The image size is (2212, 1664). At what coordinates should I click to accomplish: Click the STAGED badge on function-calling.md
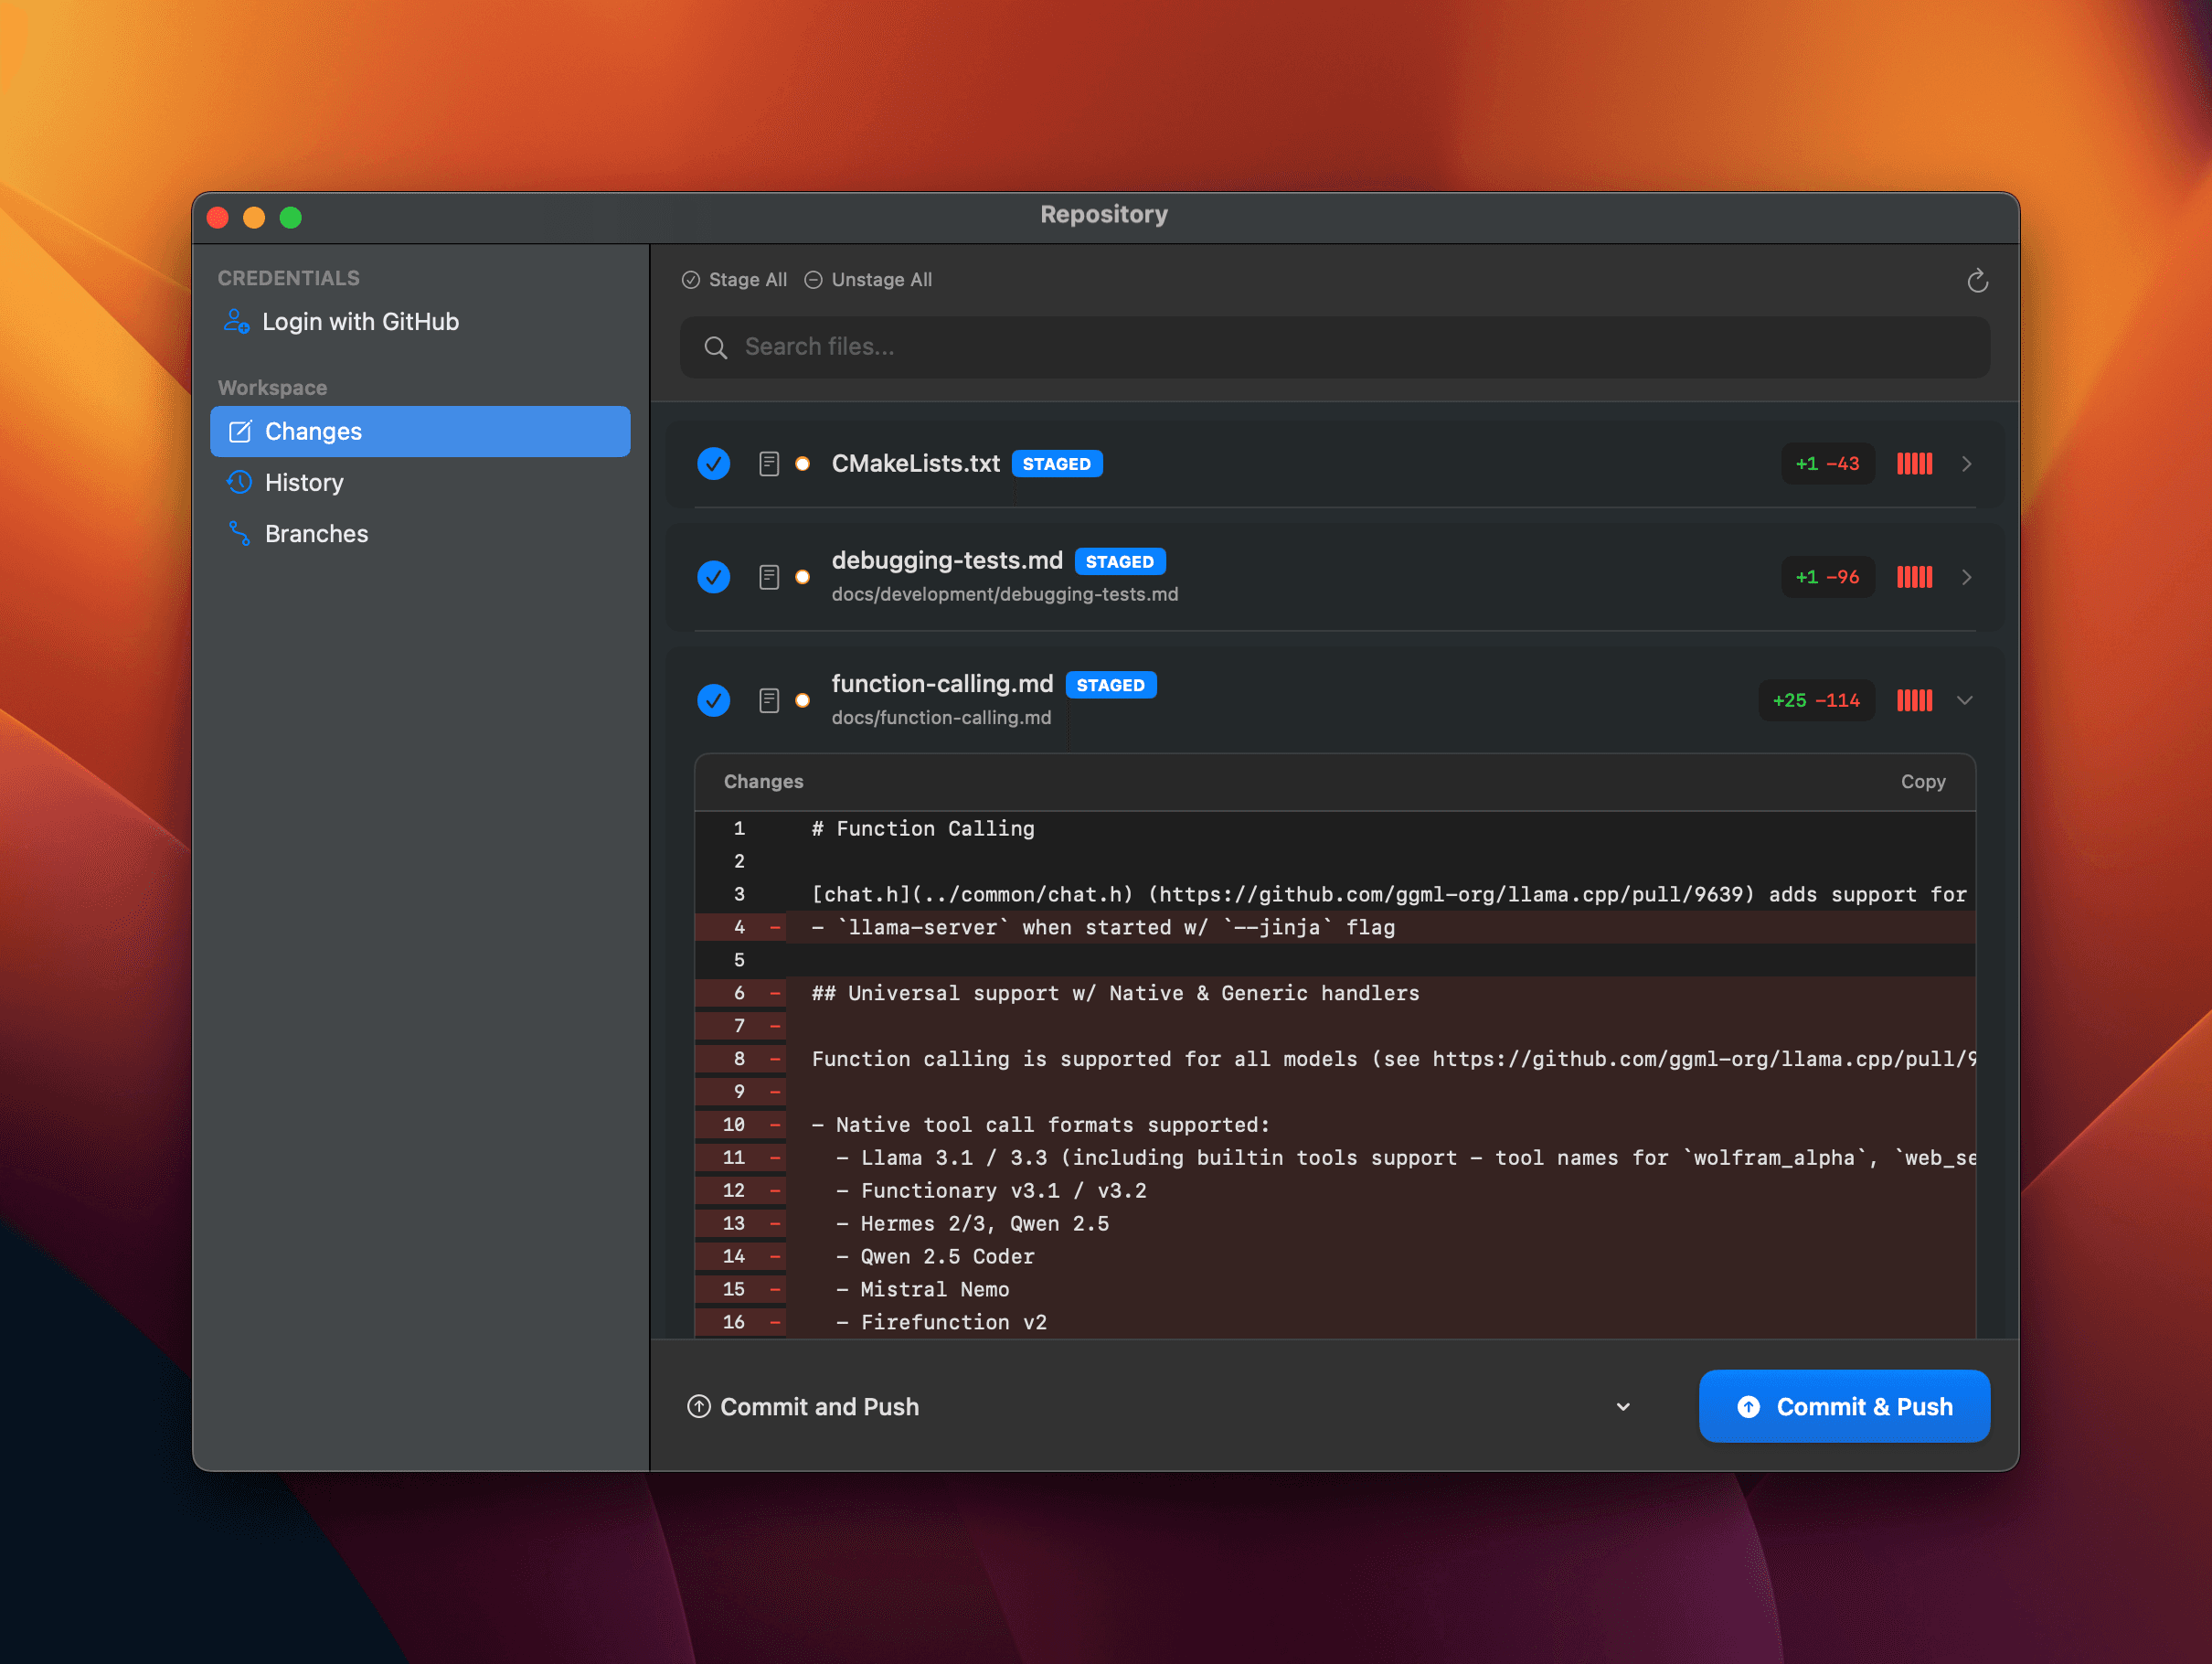1111,685
